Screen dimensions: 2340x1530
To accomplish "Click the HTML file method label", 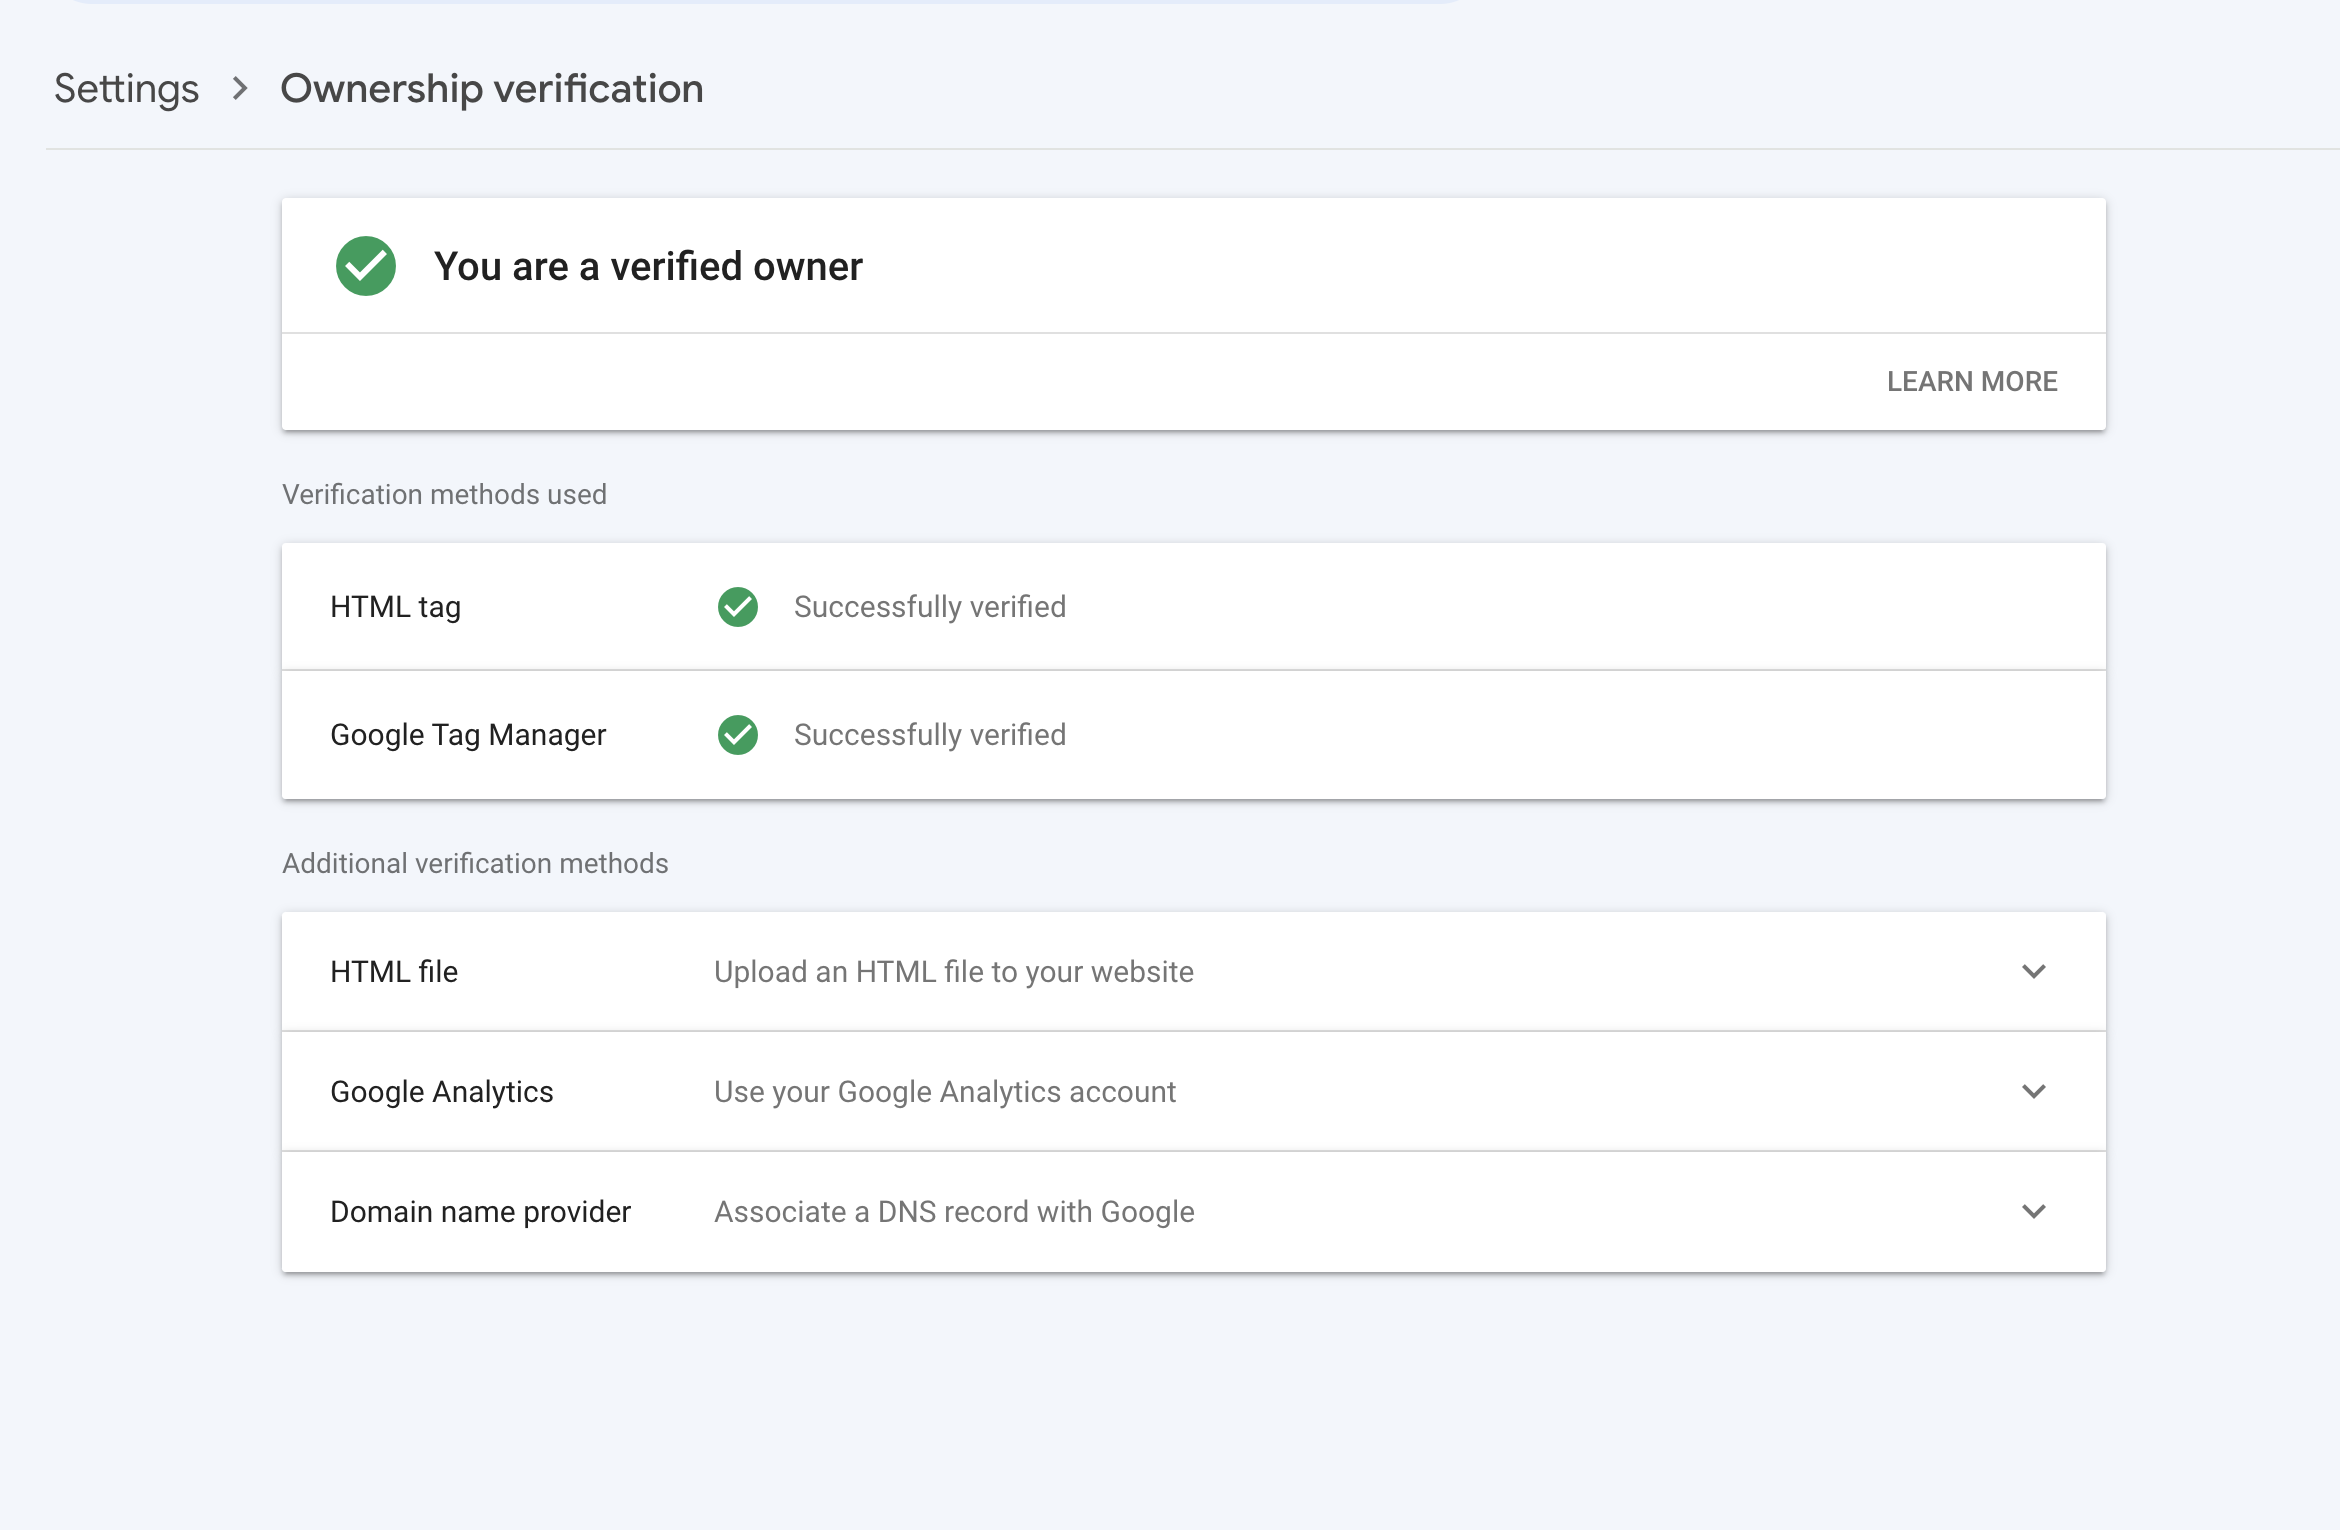I will (x=394, y=972).
